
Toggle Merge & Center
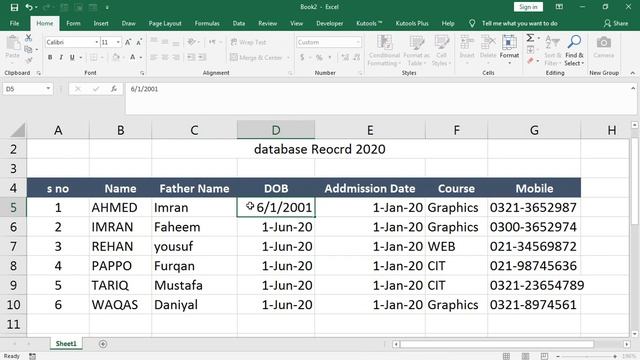[x=256, y=58]
